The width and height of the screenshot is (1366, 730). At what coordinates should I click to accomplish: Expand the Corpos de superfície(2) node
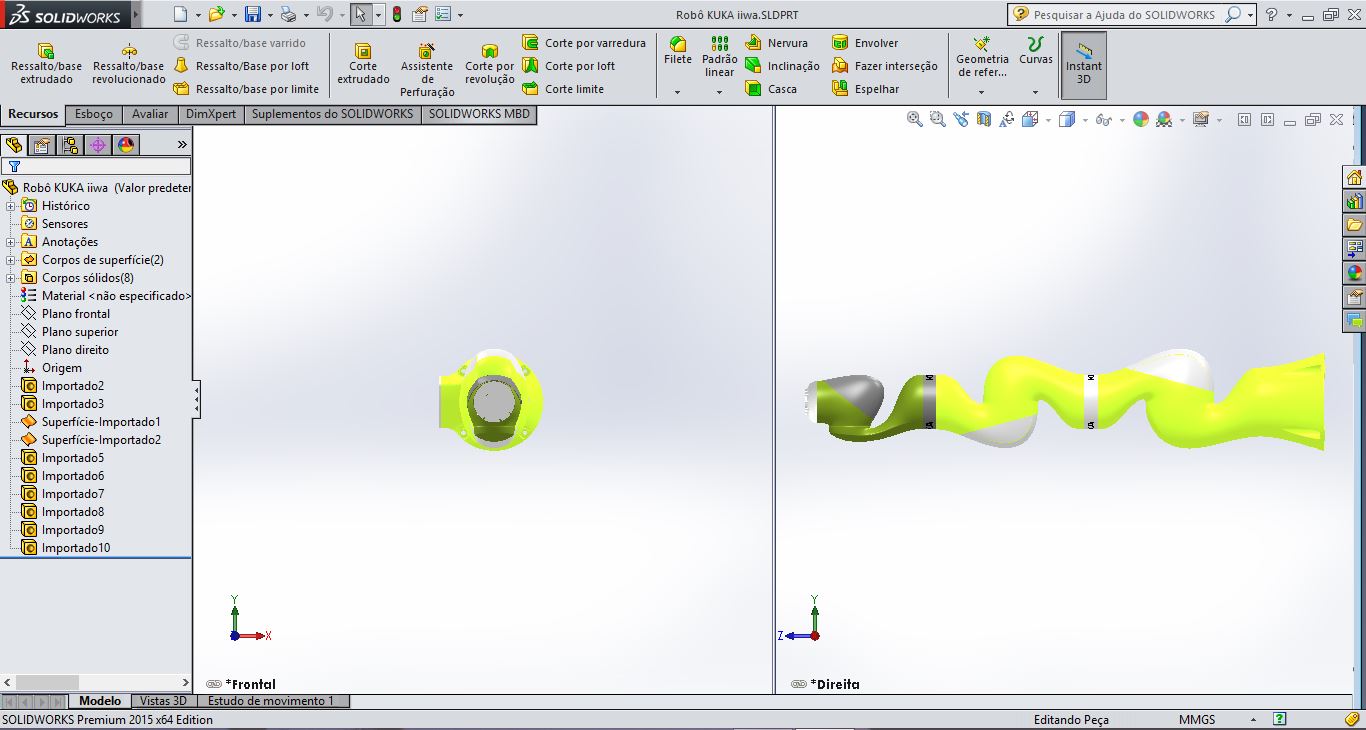point(11,260)
